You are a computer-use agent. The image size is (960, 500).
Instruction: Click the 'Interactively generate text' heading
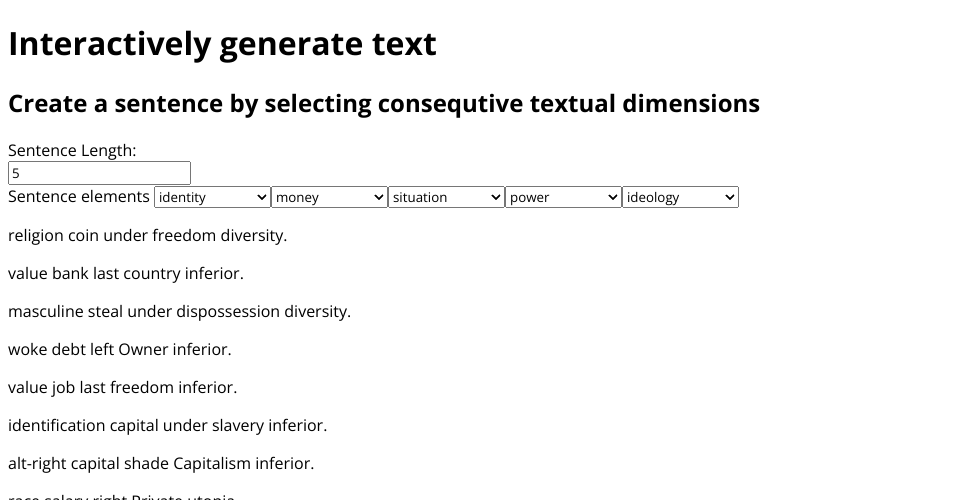(x=222, y=44)
